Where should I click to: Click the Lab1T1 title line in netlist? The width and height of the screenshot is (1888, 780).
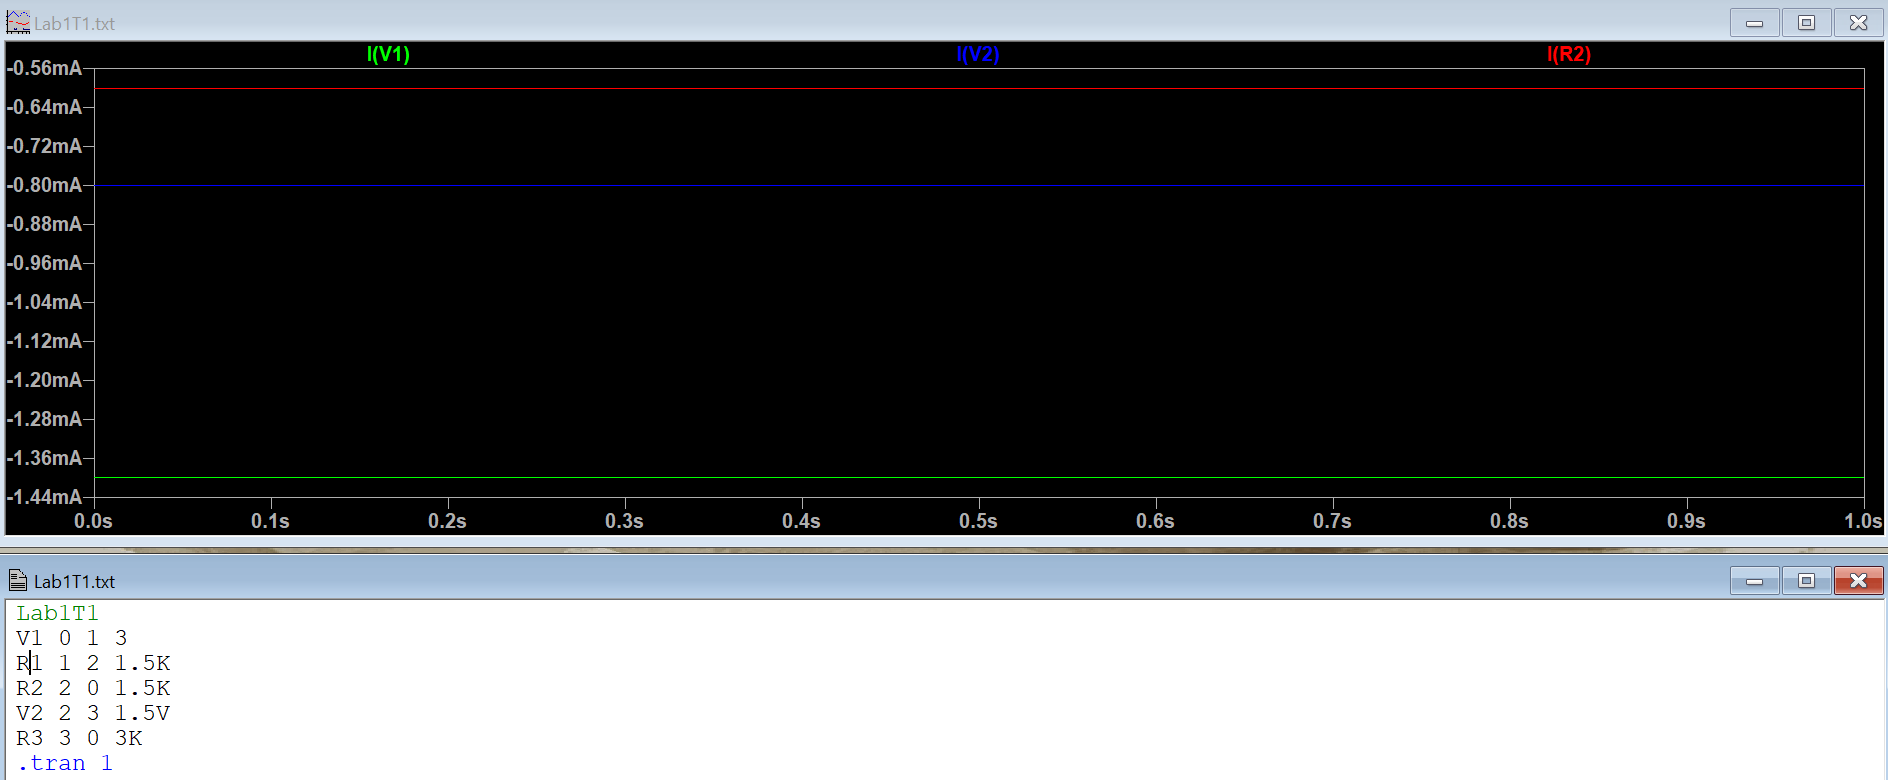(x=57, y=613)
